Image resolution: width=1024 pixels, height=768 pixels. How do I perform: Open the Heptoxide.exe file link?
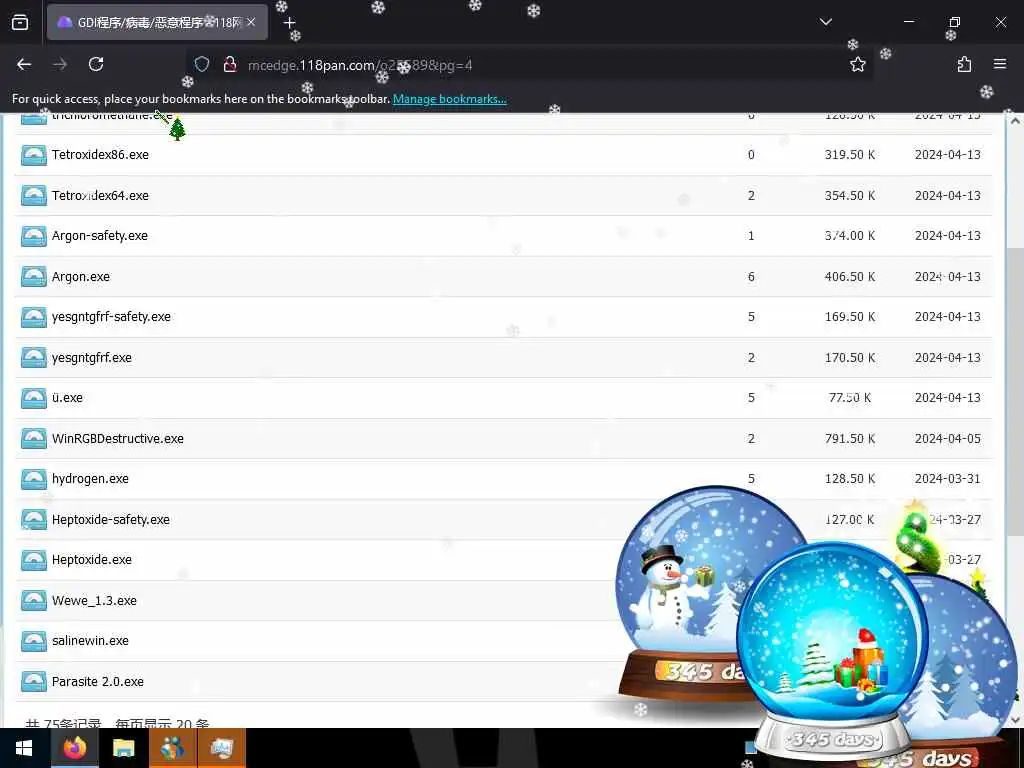click(x=91, y=560)
